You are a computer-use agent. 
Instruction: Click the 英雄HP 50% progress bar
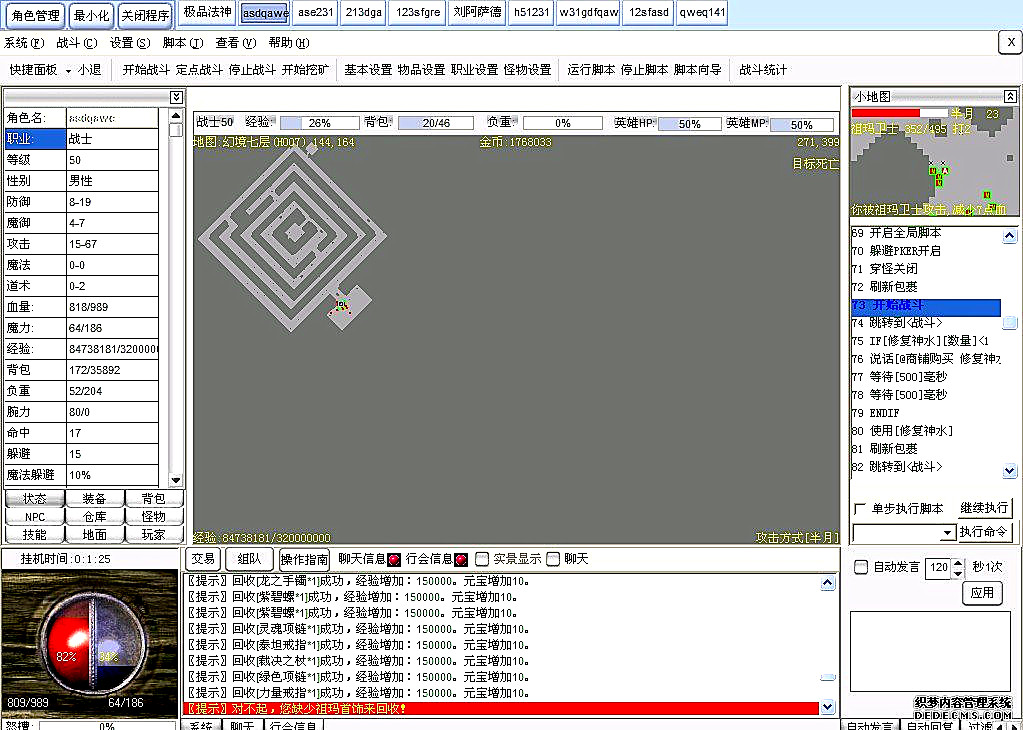click(x=688, y=124)
